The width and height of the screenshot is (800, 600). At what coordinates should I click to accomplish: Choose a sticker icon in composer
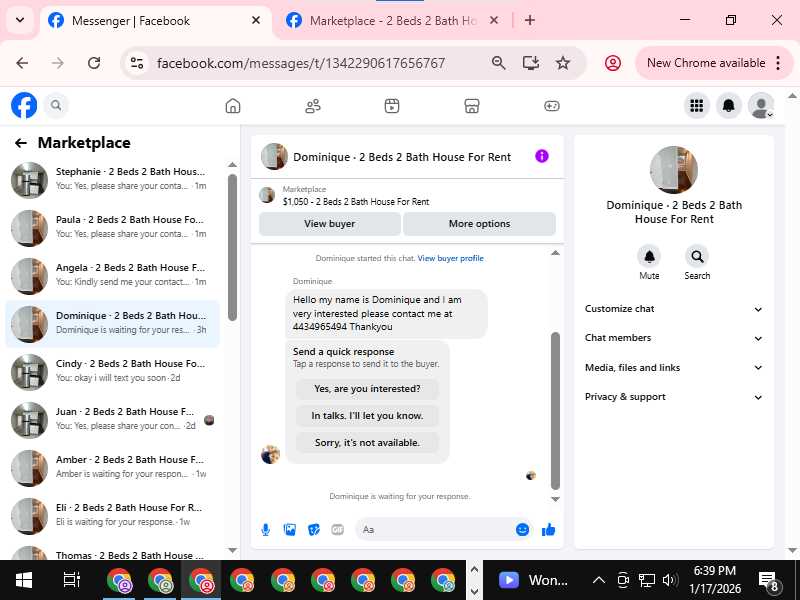click(x=314, y=530)
